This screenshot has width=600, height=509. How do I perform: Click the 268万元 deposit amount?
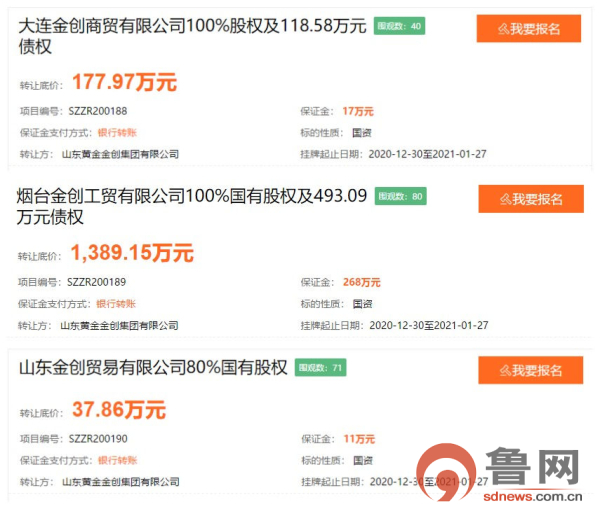click(362, 282)
